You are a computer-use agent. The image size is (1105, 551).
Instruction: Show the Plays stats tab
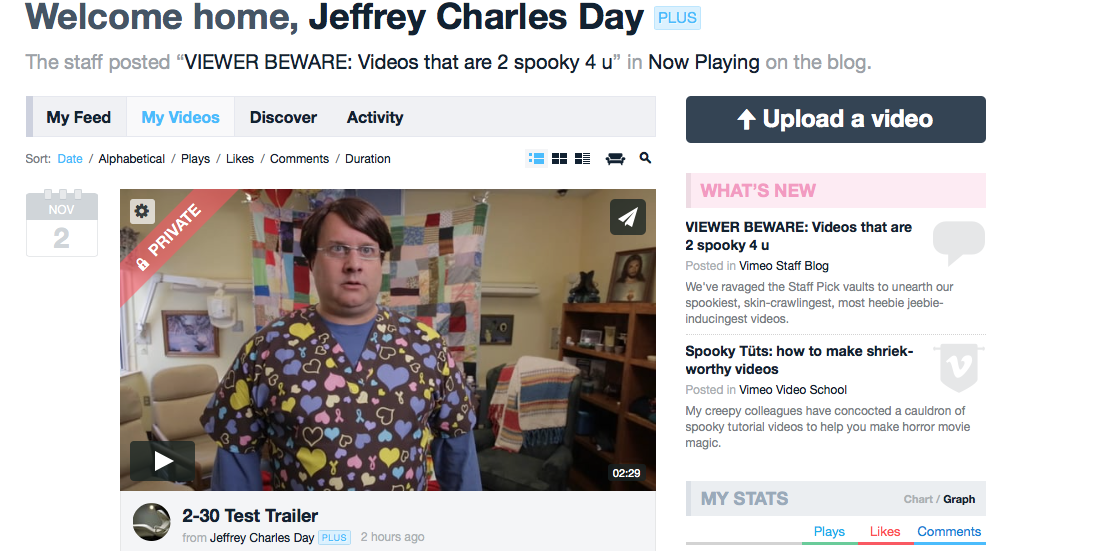tap(829, 532)
